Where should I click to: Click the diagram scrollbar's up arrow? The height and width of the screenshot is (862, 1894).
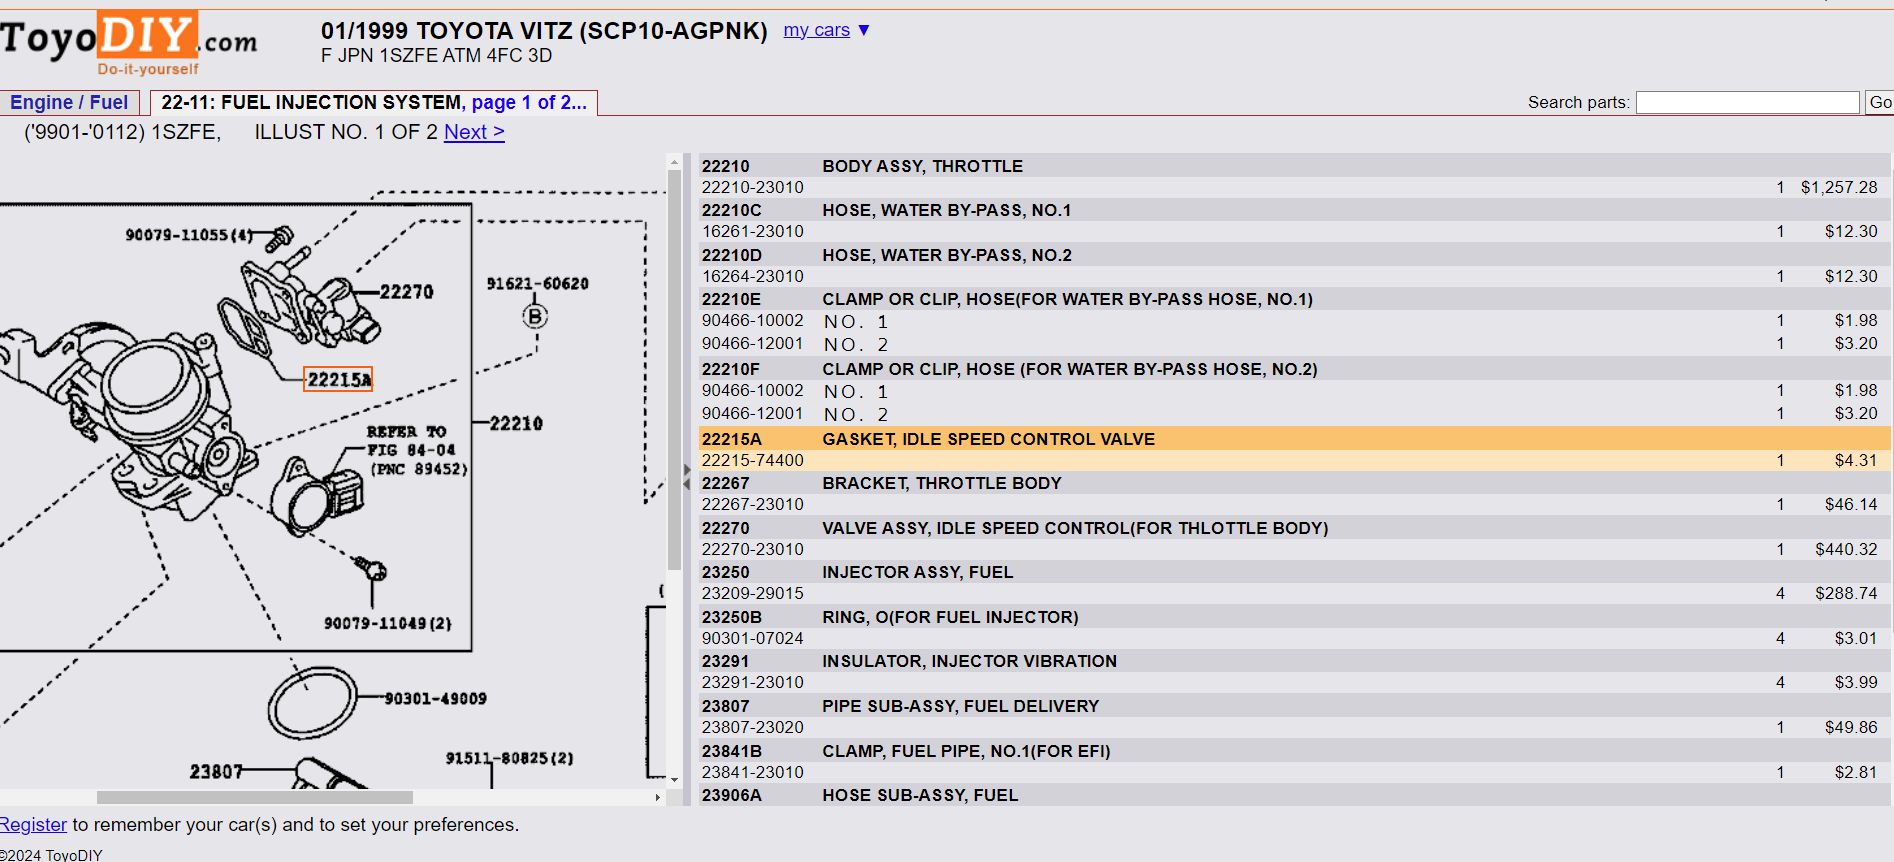click(x=674, y=162)
